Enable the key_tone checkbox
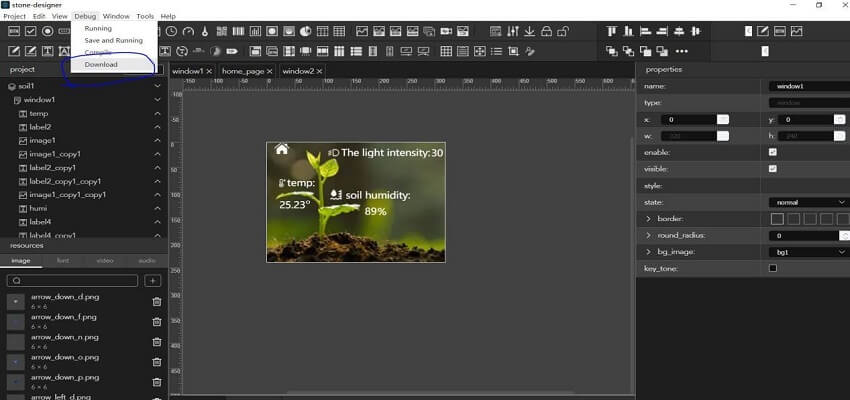The width and height of the screenshot is (850, 400). point(772,268)
